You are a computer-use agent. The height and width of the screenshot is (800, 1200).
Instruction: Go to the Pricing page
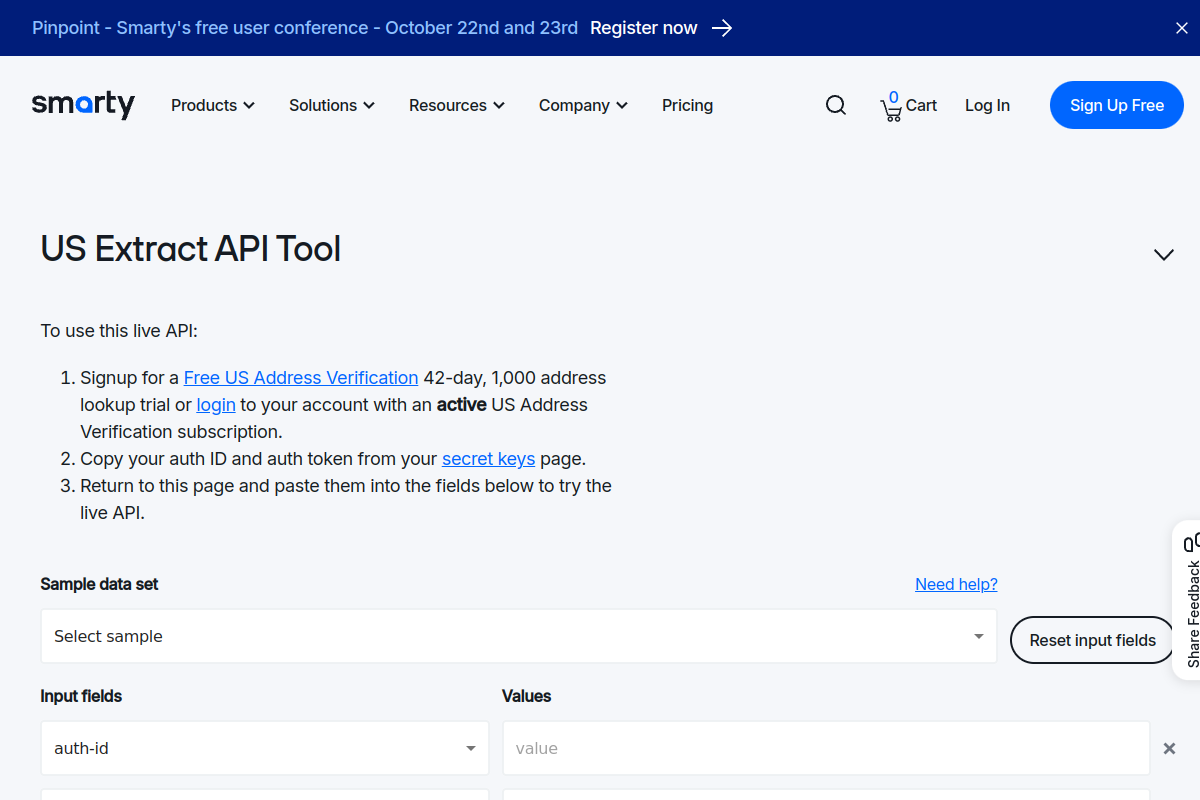coord(687,105)
